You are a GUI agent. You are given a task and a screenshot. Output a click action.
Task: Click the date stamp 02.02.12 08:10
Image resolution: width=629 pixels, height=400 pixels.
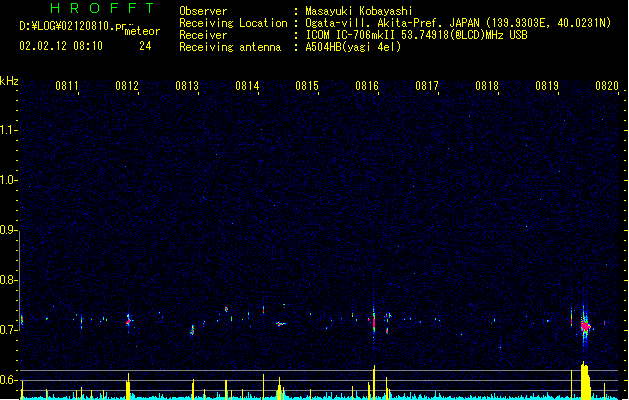coord(61,46)
